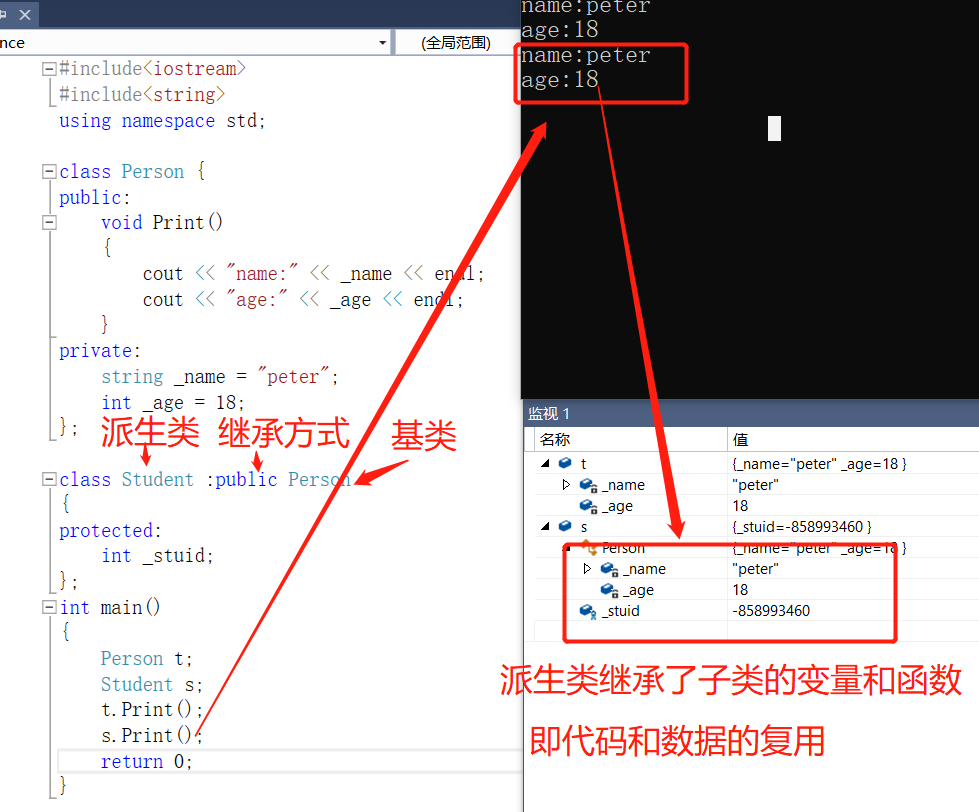Click the 'protected:' keyword line
979x812 pixels.
click(111, 531)
